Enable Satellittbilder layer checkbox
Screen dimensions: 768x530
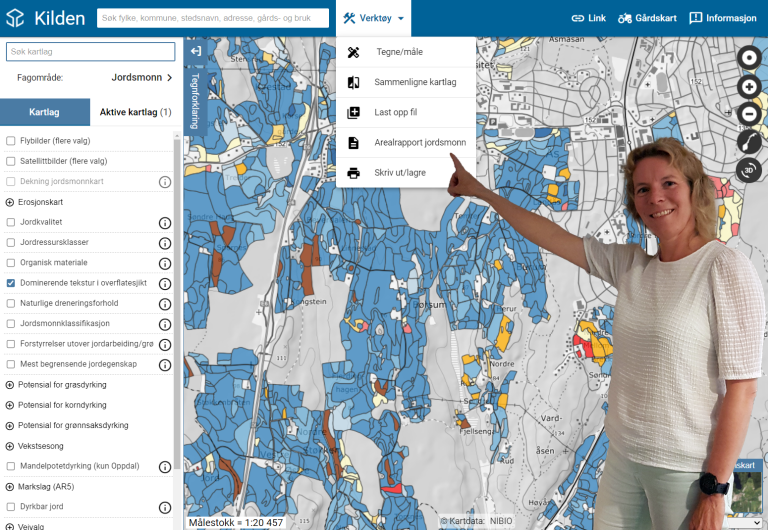click(x=11, y=161)
